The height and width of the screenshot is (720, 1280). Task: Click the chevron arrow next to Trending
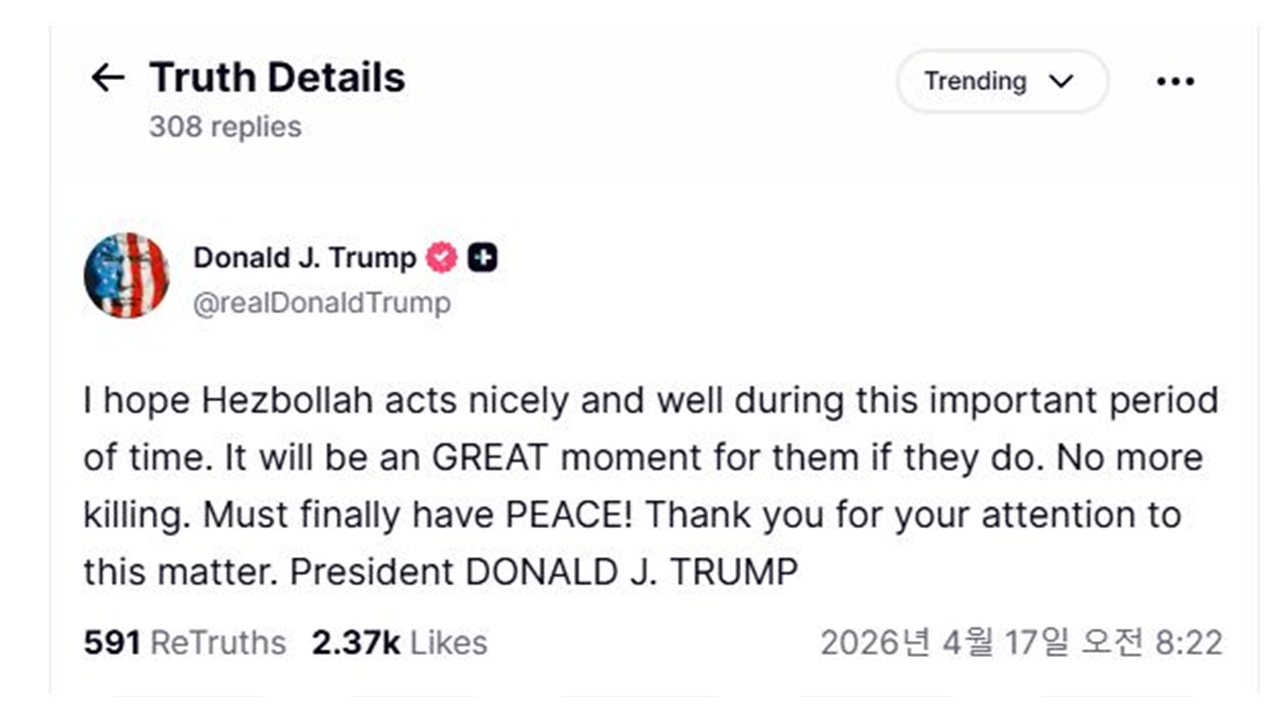pyautogui.click(x=1061, y=81)
